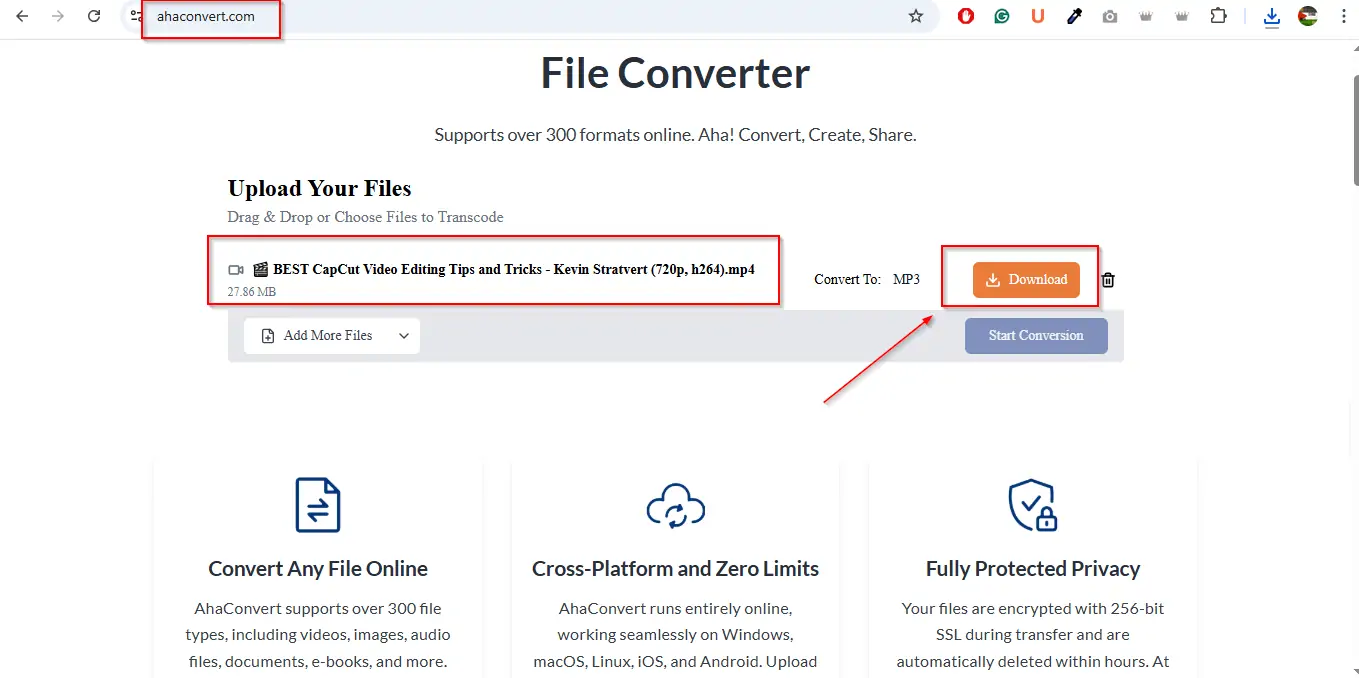The image size is (1359, 678).
Task: Bookmark this page with the star icon
Action: pyautogui.click(x=915, y=16)
